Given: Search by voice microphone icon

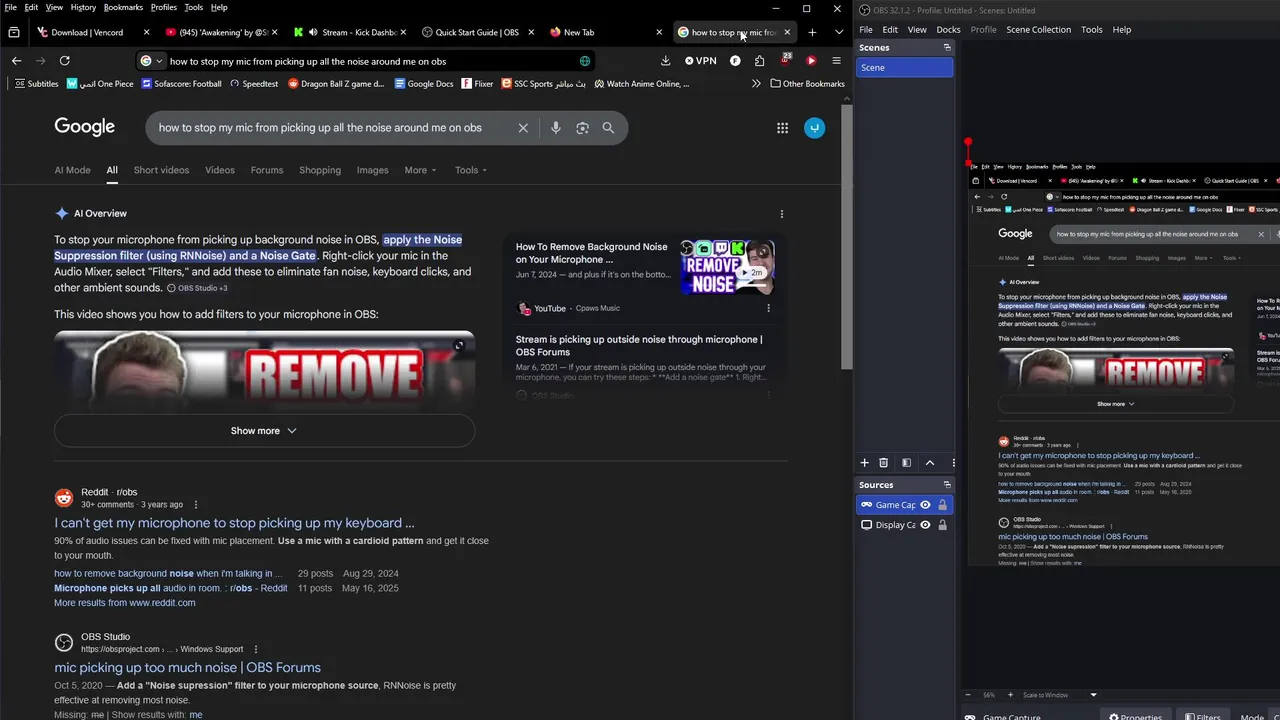Looking at the screenshot, I should click(555, 128).
